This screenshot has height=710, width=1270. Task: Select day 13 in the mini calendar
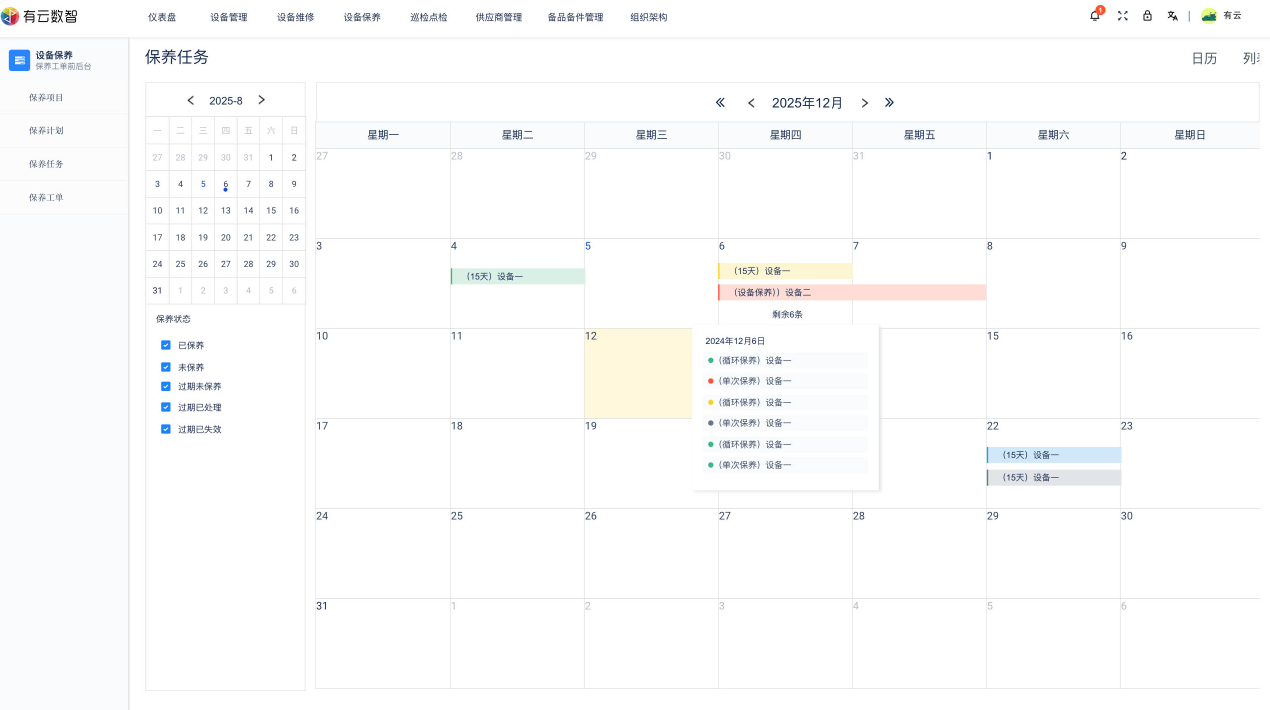point(226,210)
